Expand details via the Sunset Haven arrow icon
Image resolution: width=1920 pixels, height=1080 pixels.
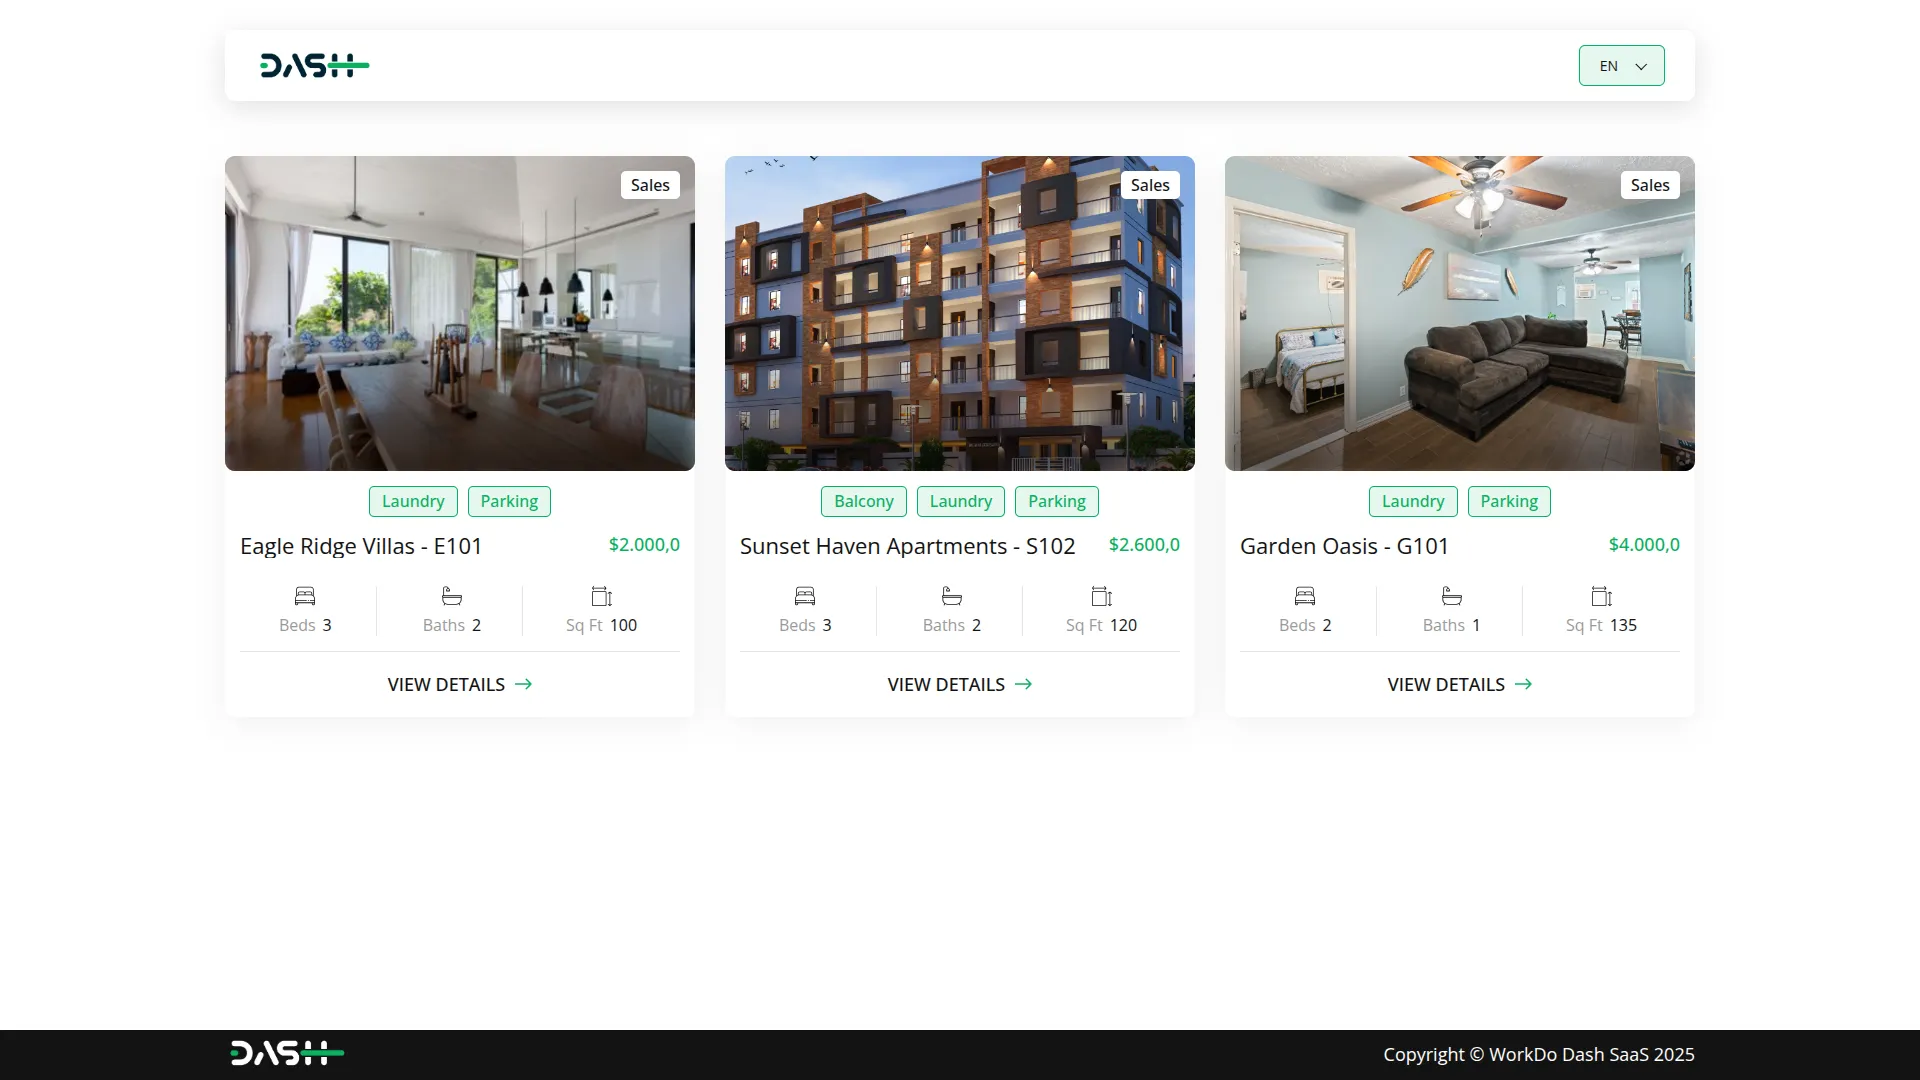(1024, 684)
